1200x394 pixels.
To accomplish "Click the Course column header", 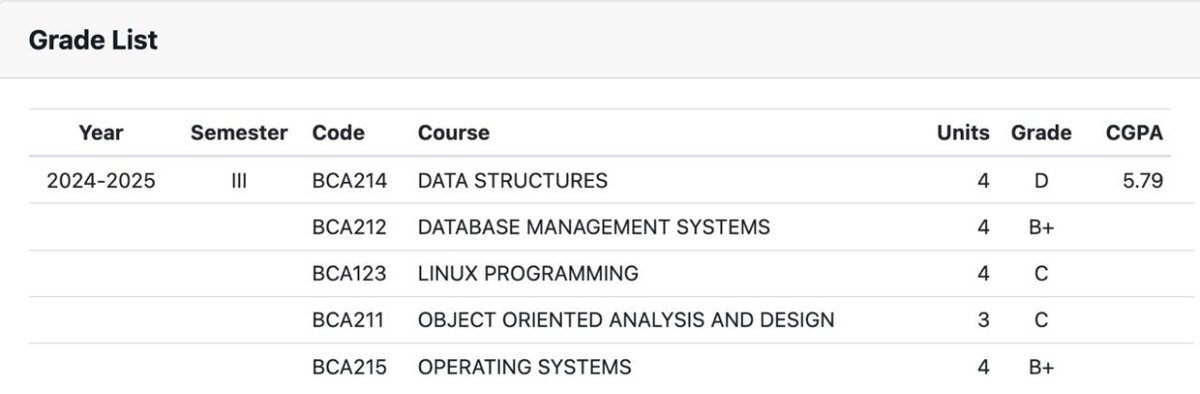I will [x=454, y=132].
